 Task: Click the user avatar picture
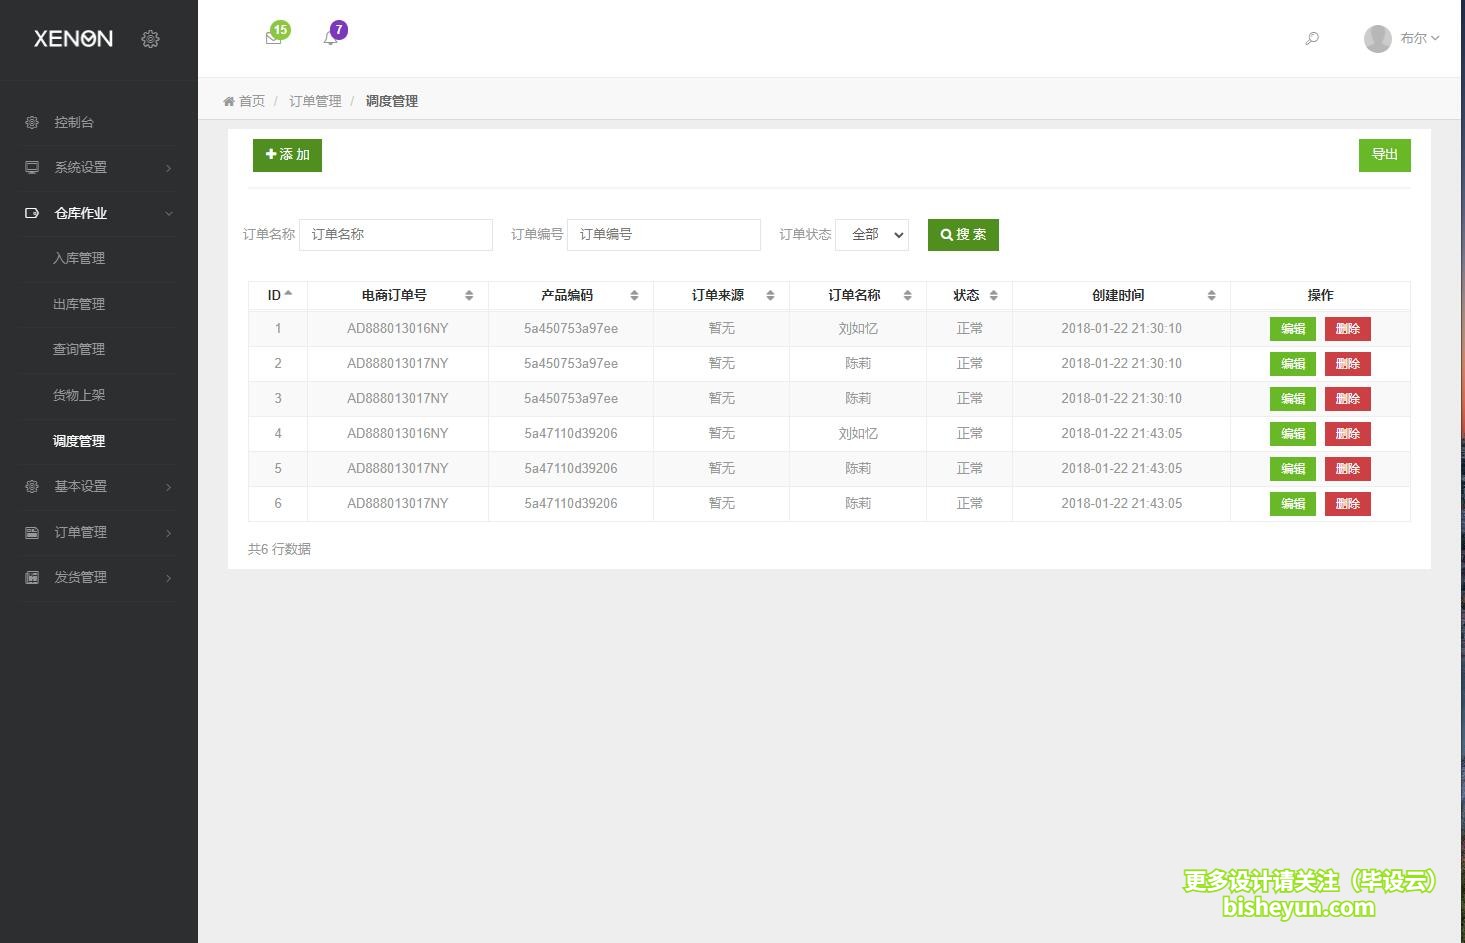1377,38
